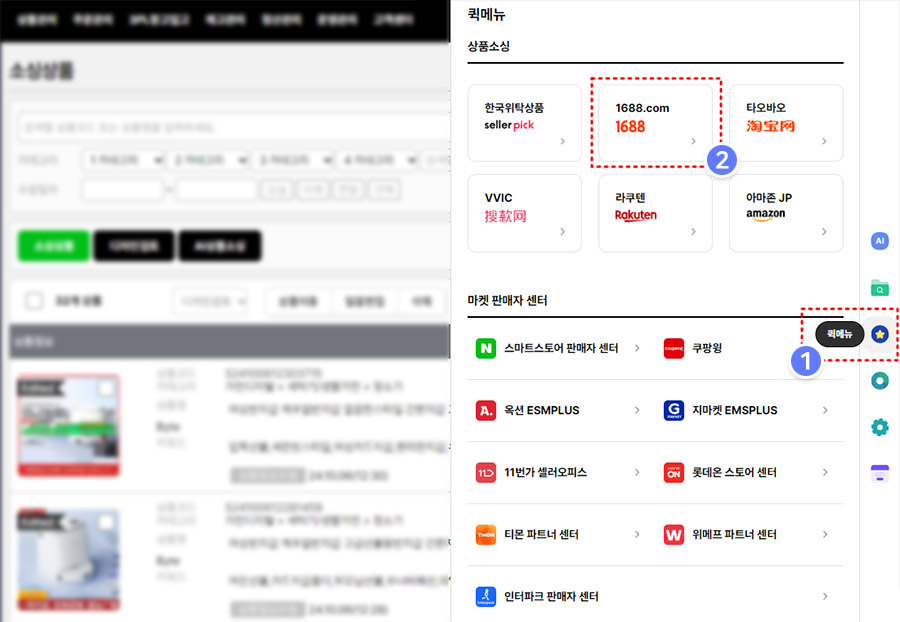The height and width of the screenshot is (622, 900).
Task: Click the purple calendar sidebar icon
Action: 880,473
